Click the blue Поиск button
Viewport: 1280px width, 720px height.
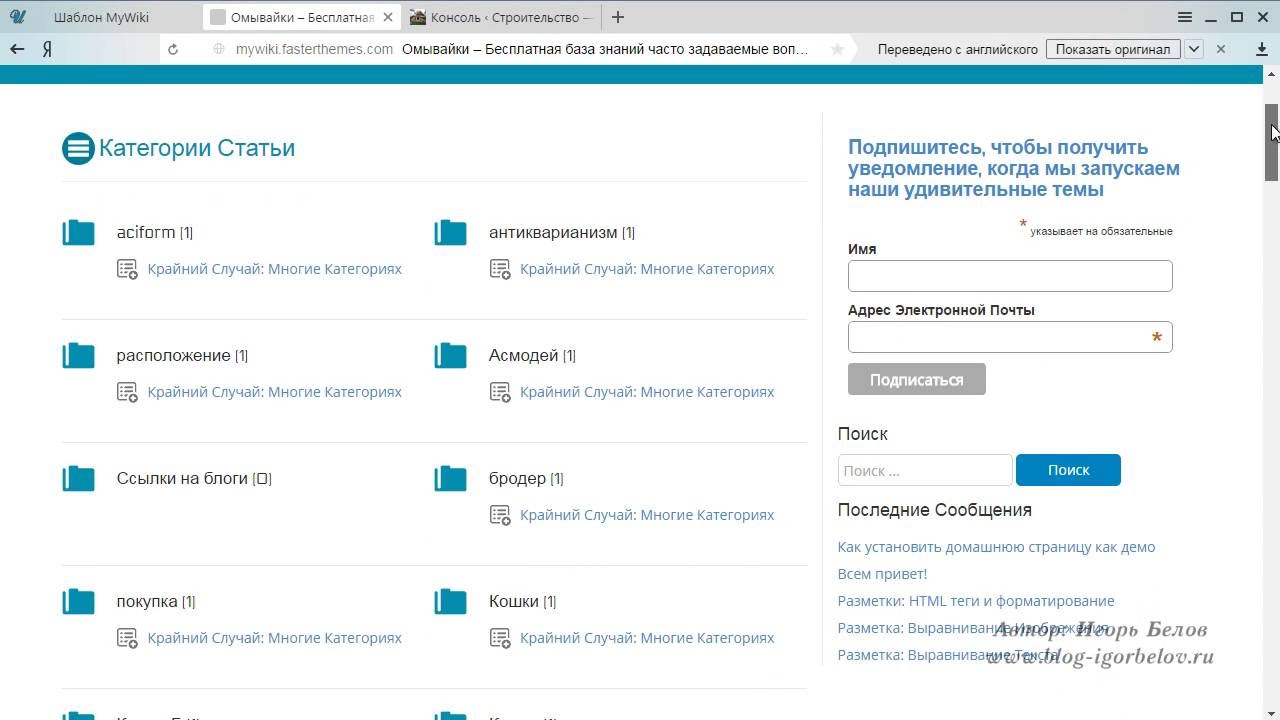(1068, 470)
